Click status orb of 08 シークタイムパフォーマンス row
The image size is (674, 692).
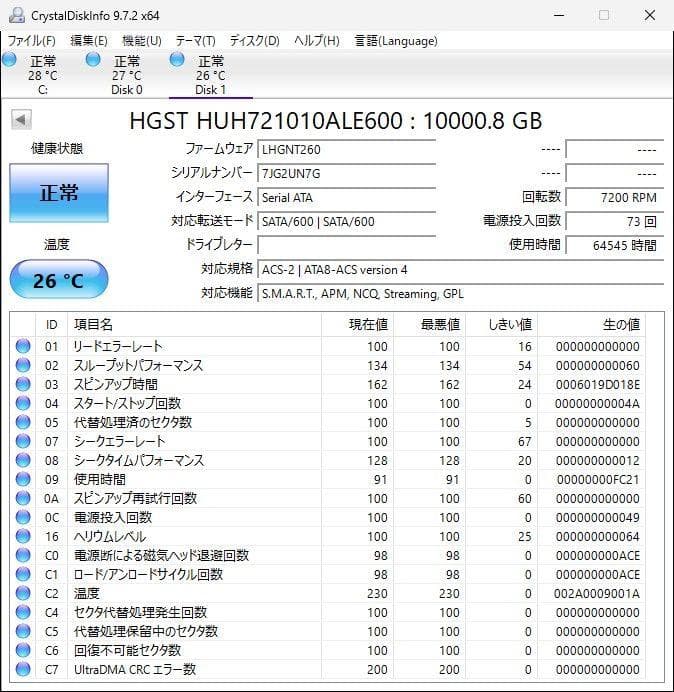point(23,460)
